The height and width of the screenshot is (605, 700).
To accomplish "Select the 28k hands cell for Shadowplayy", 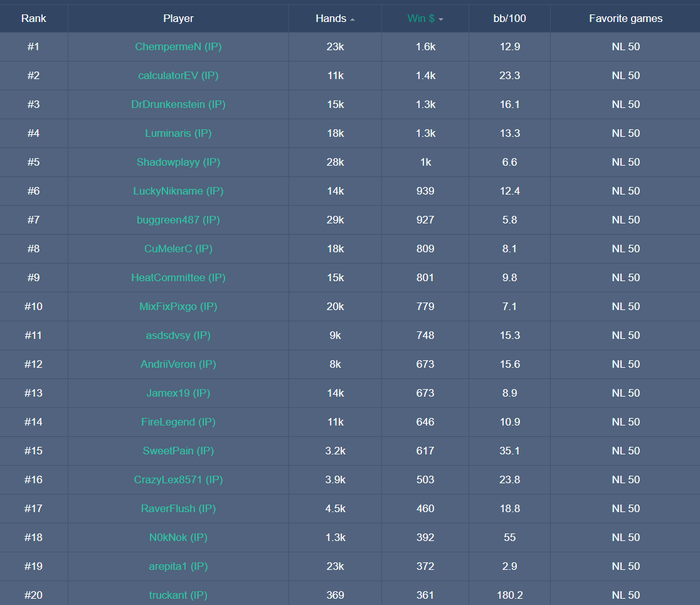I will [x=335, y=162].
